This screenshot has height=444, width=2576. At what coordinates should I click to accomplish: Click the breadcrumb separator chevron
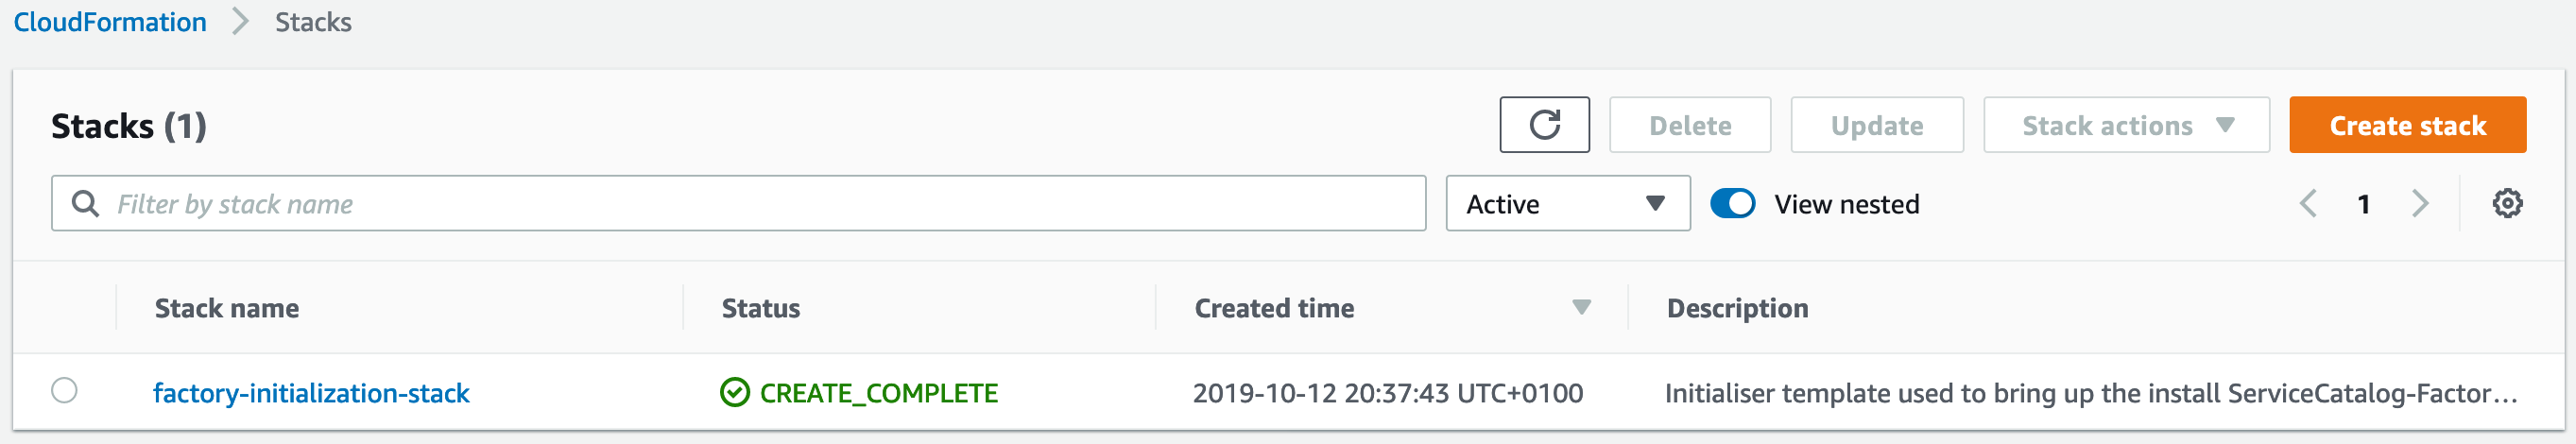click(240, 22)
